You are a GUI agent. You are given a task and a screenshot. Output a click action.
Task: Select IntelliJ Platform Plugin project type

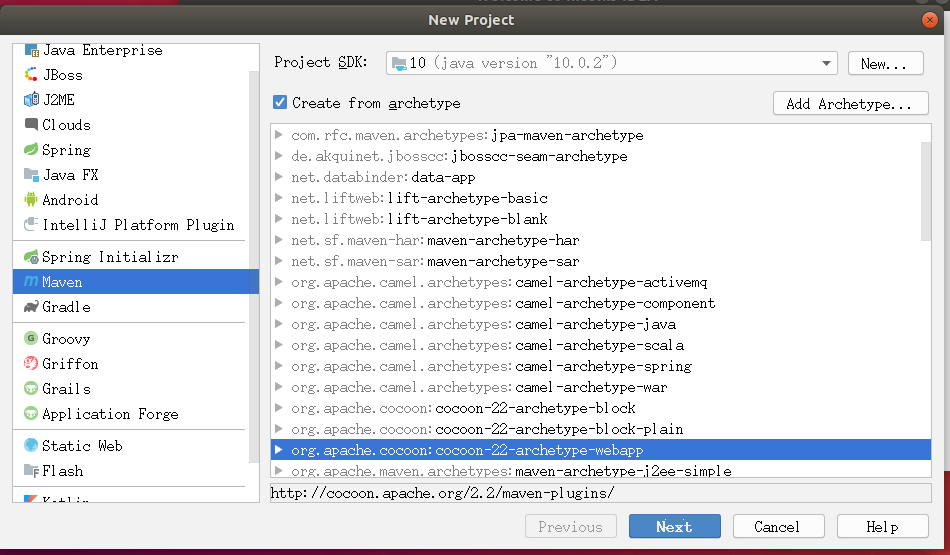coord(138,225)
